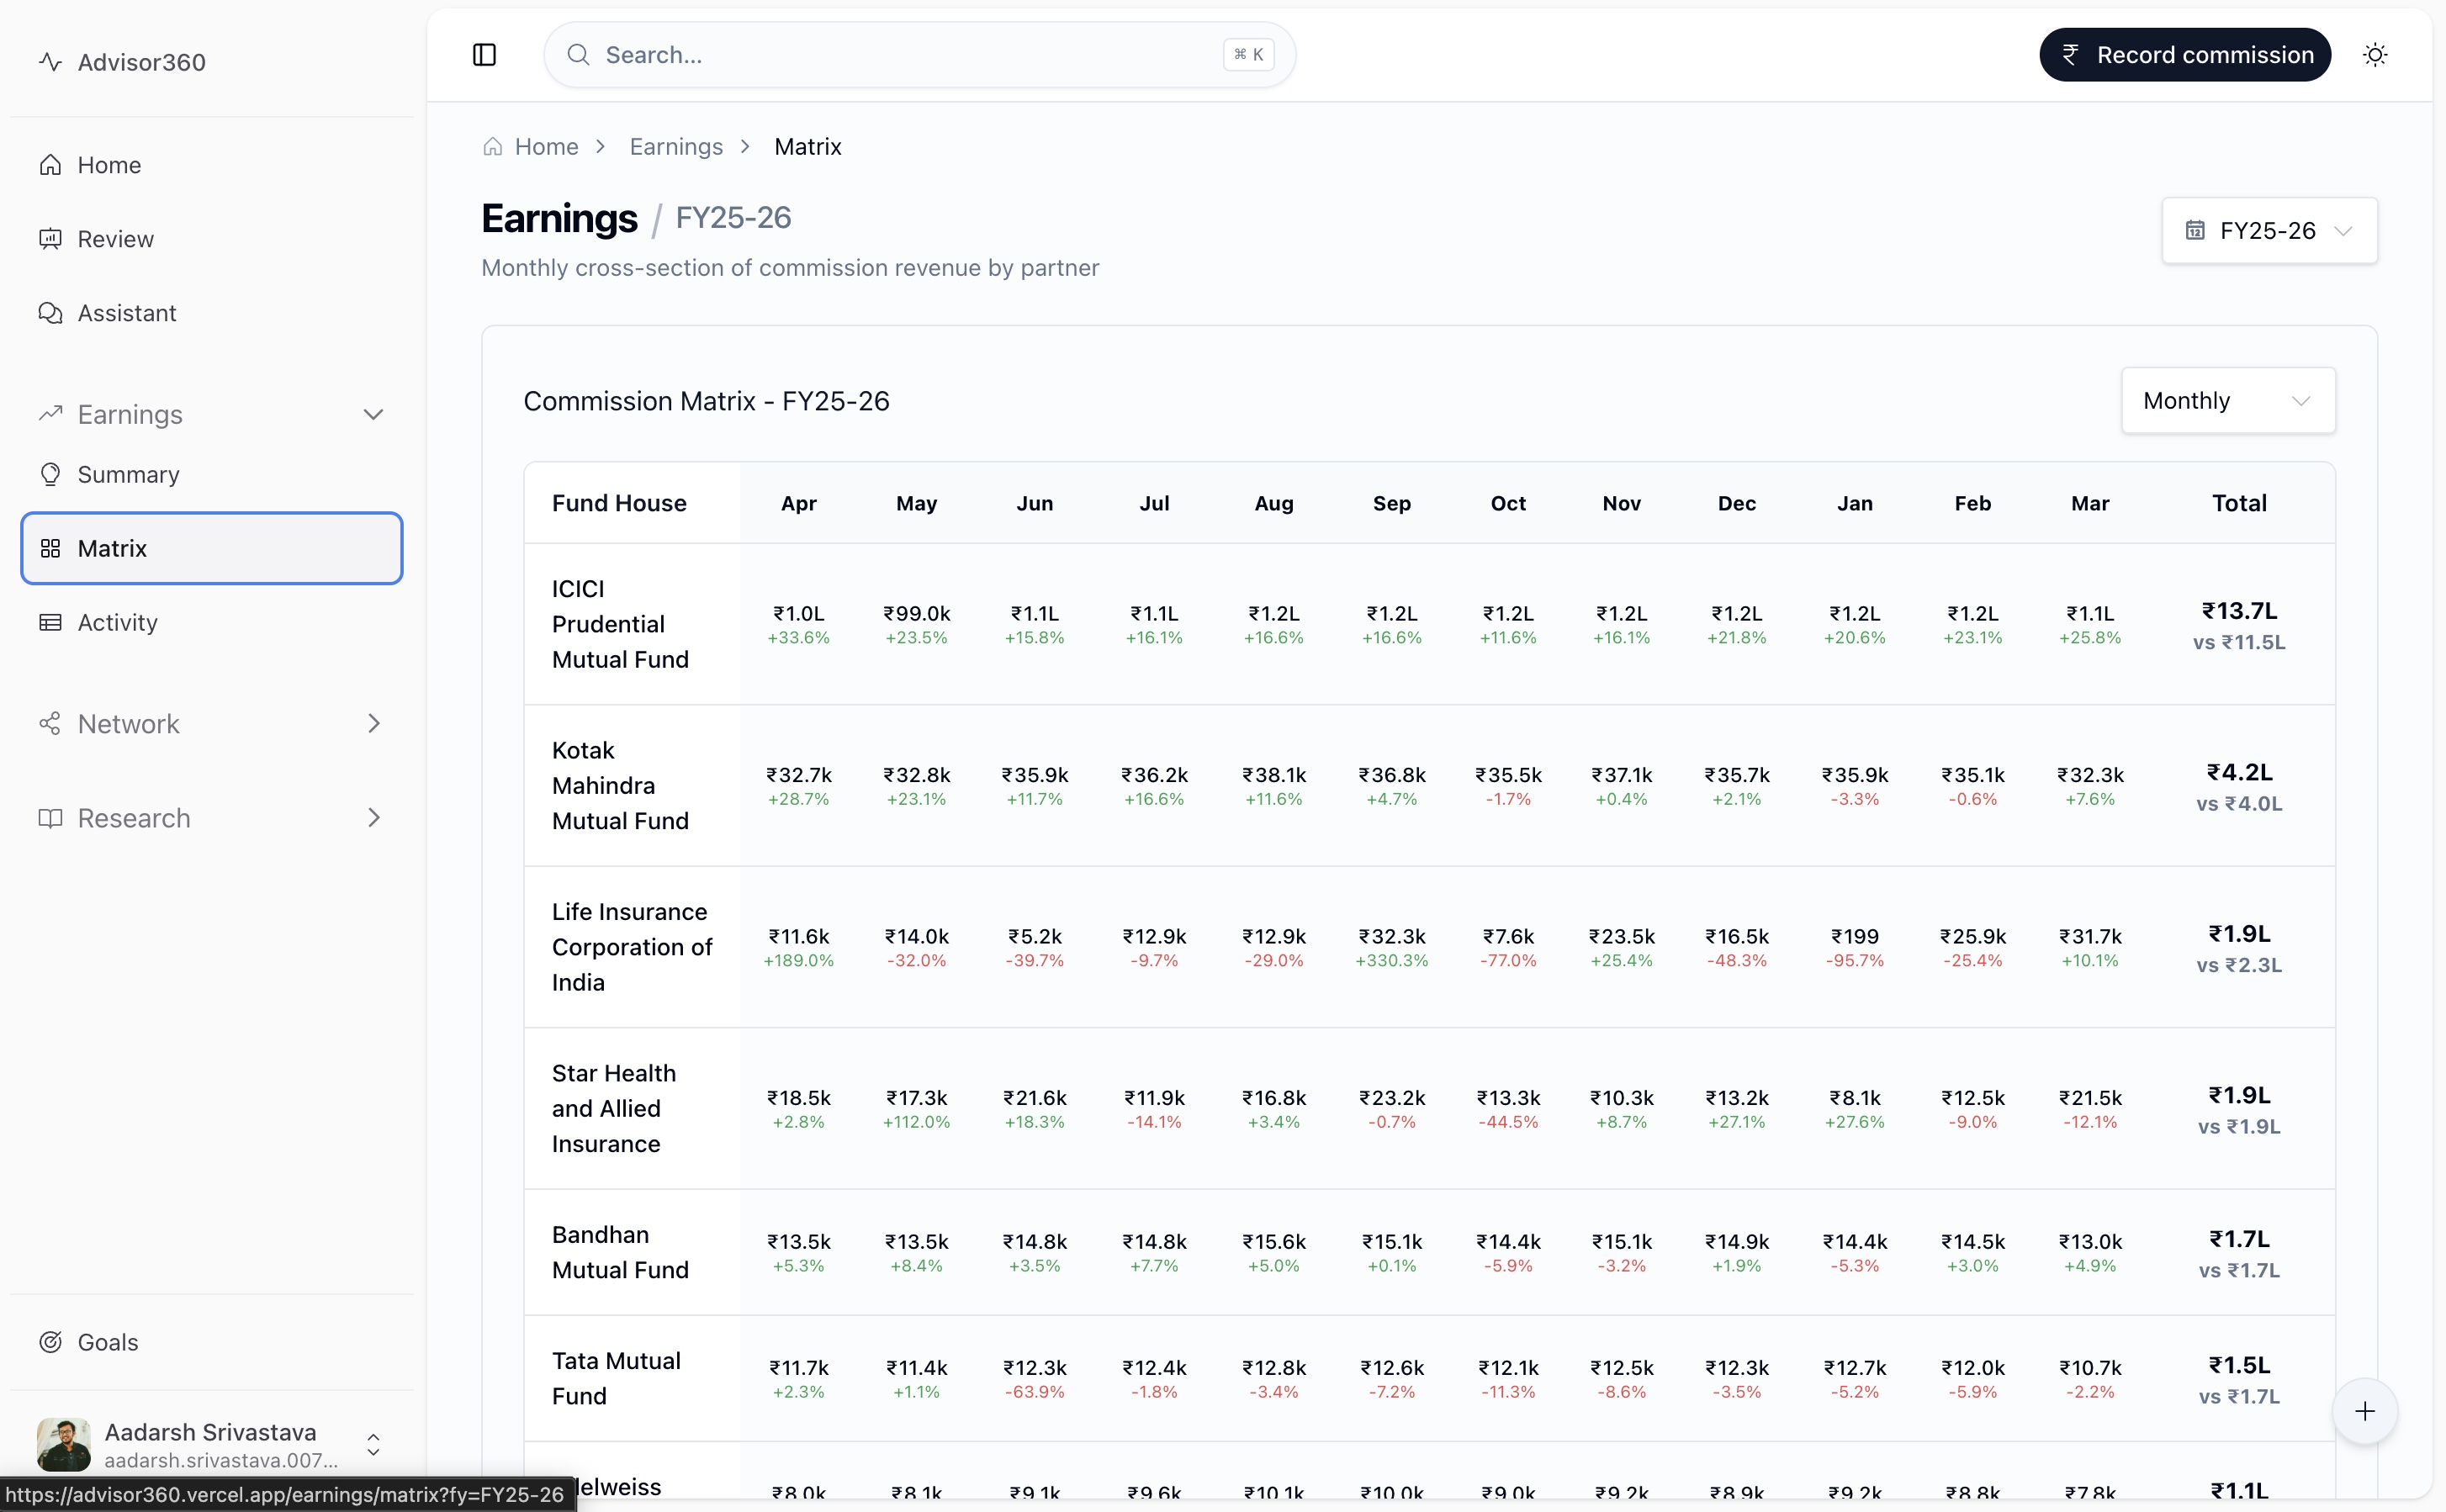Click Bandhan Mutual Fund row name
This screenshot has width=2446, height=1512.
(620, 1252)
